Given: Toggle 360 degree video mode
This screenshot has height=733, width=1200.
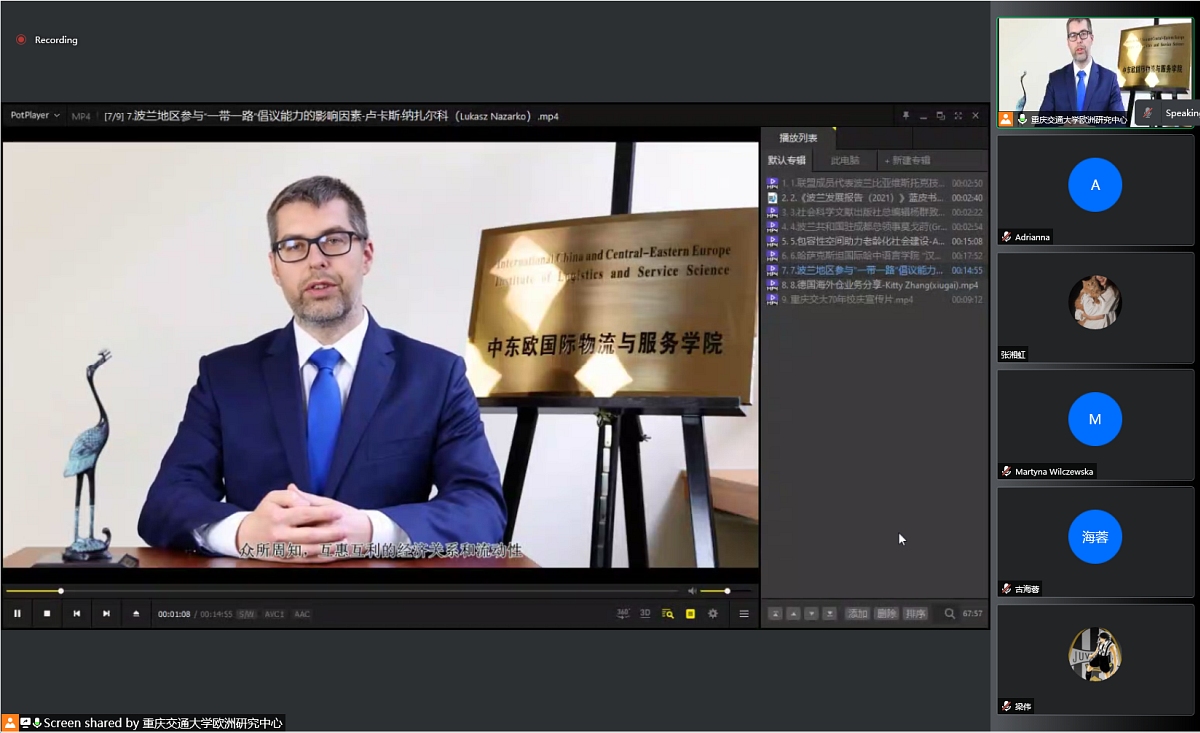Looking at the screenshot, I should click(x=623, y=613).
